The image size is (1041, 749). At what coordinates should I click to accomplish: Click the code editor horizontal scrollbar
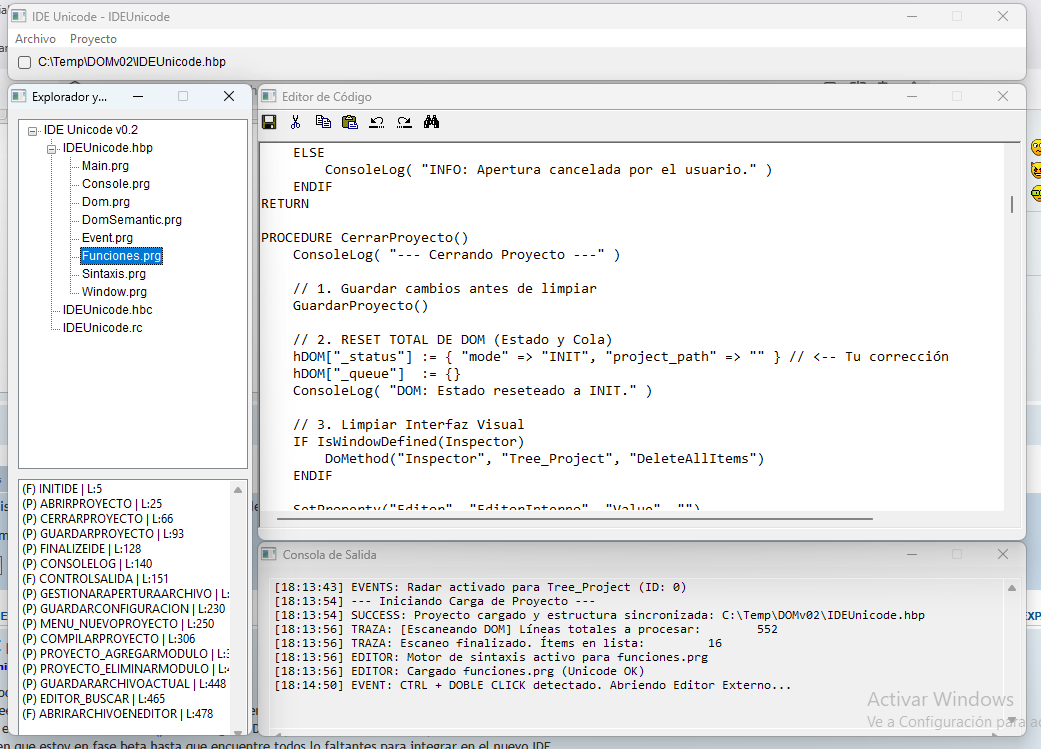pyautogui.click(x=575, y=519)
